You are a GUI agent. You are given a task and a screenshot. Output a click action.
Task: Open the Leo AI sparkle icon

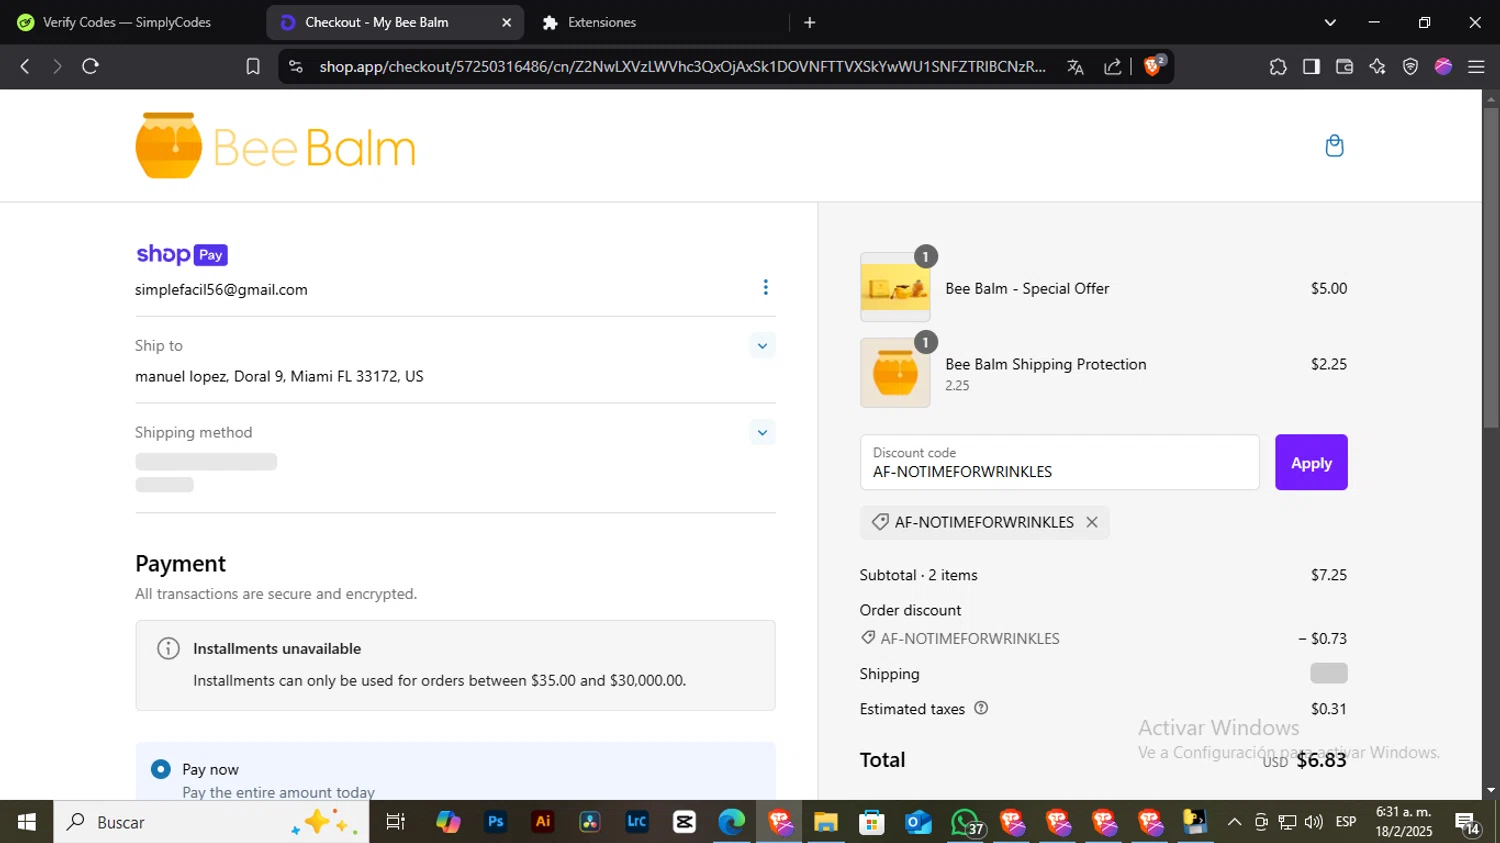click(1377, 66)
